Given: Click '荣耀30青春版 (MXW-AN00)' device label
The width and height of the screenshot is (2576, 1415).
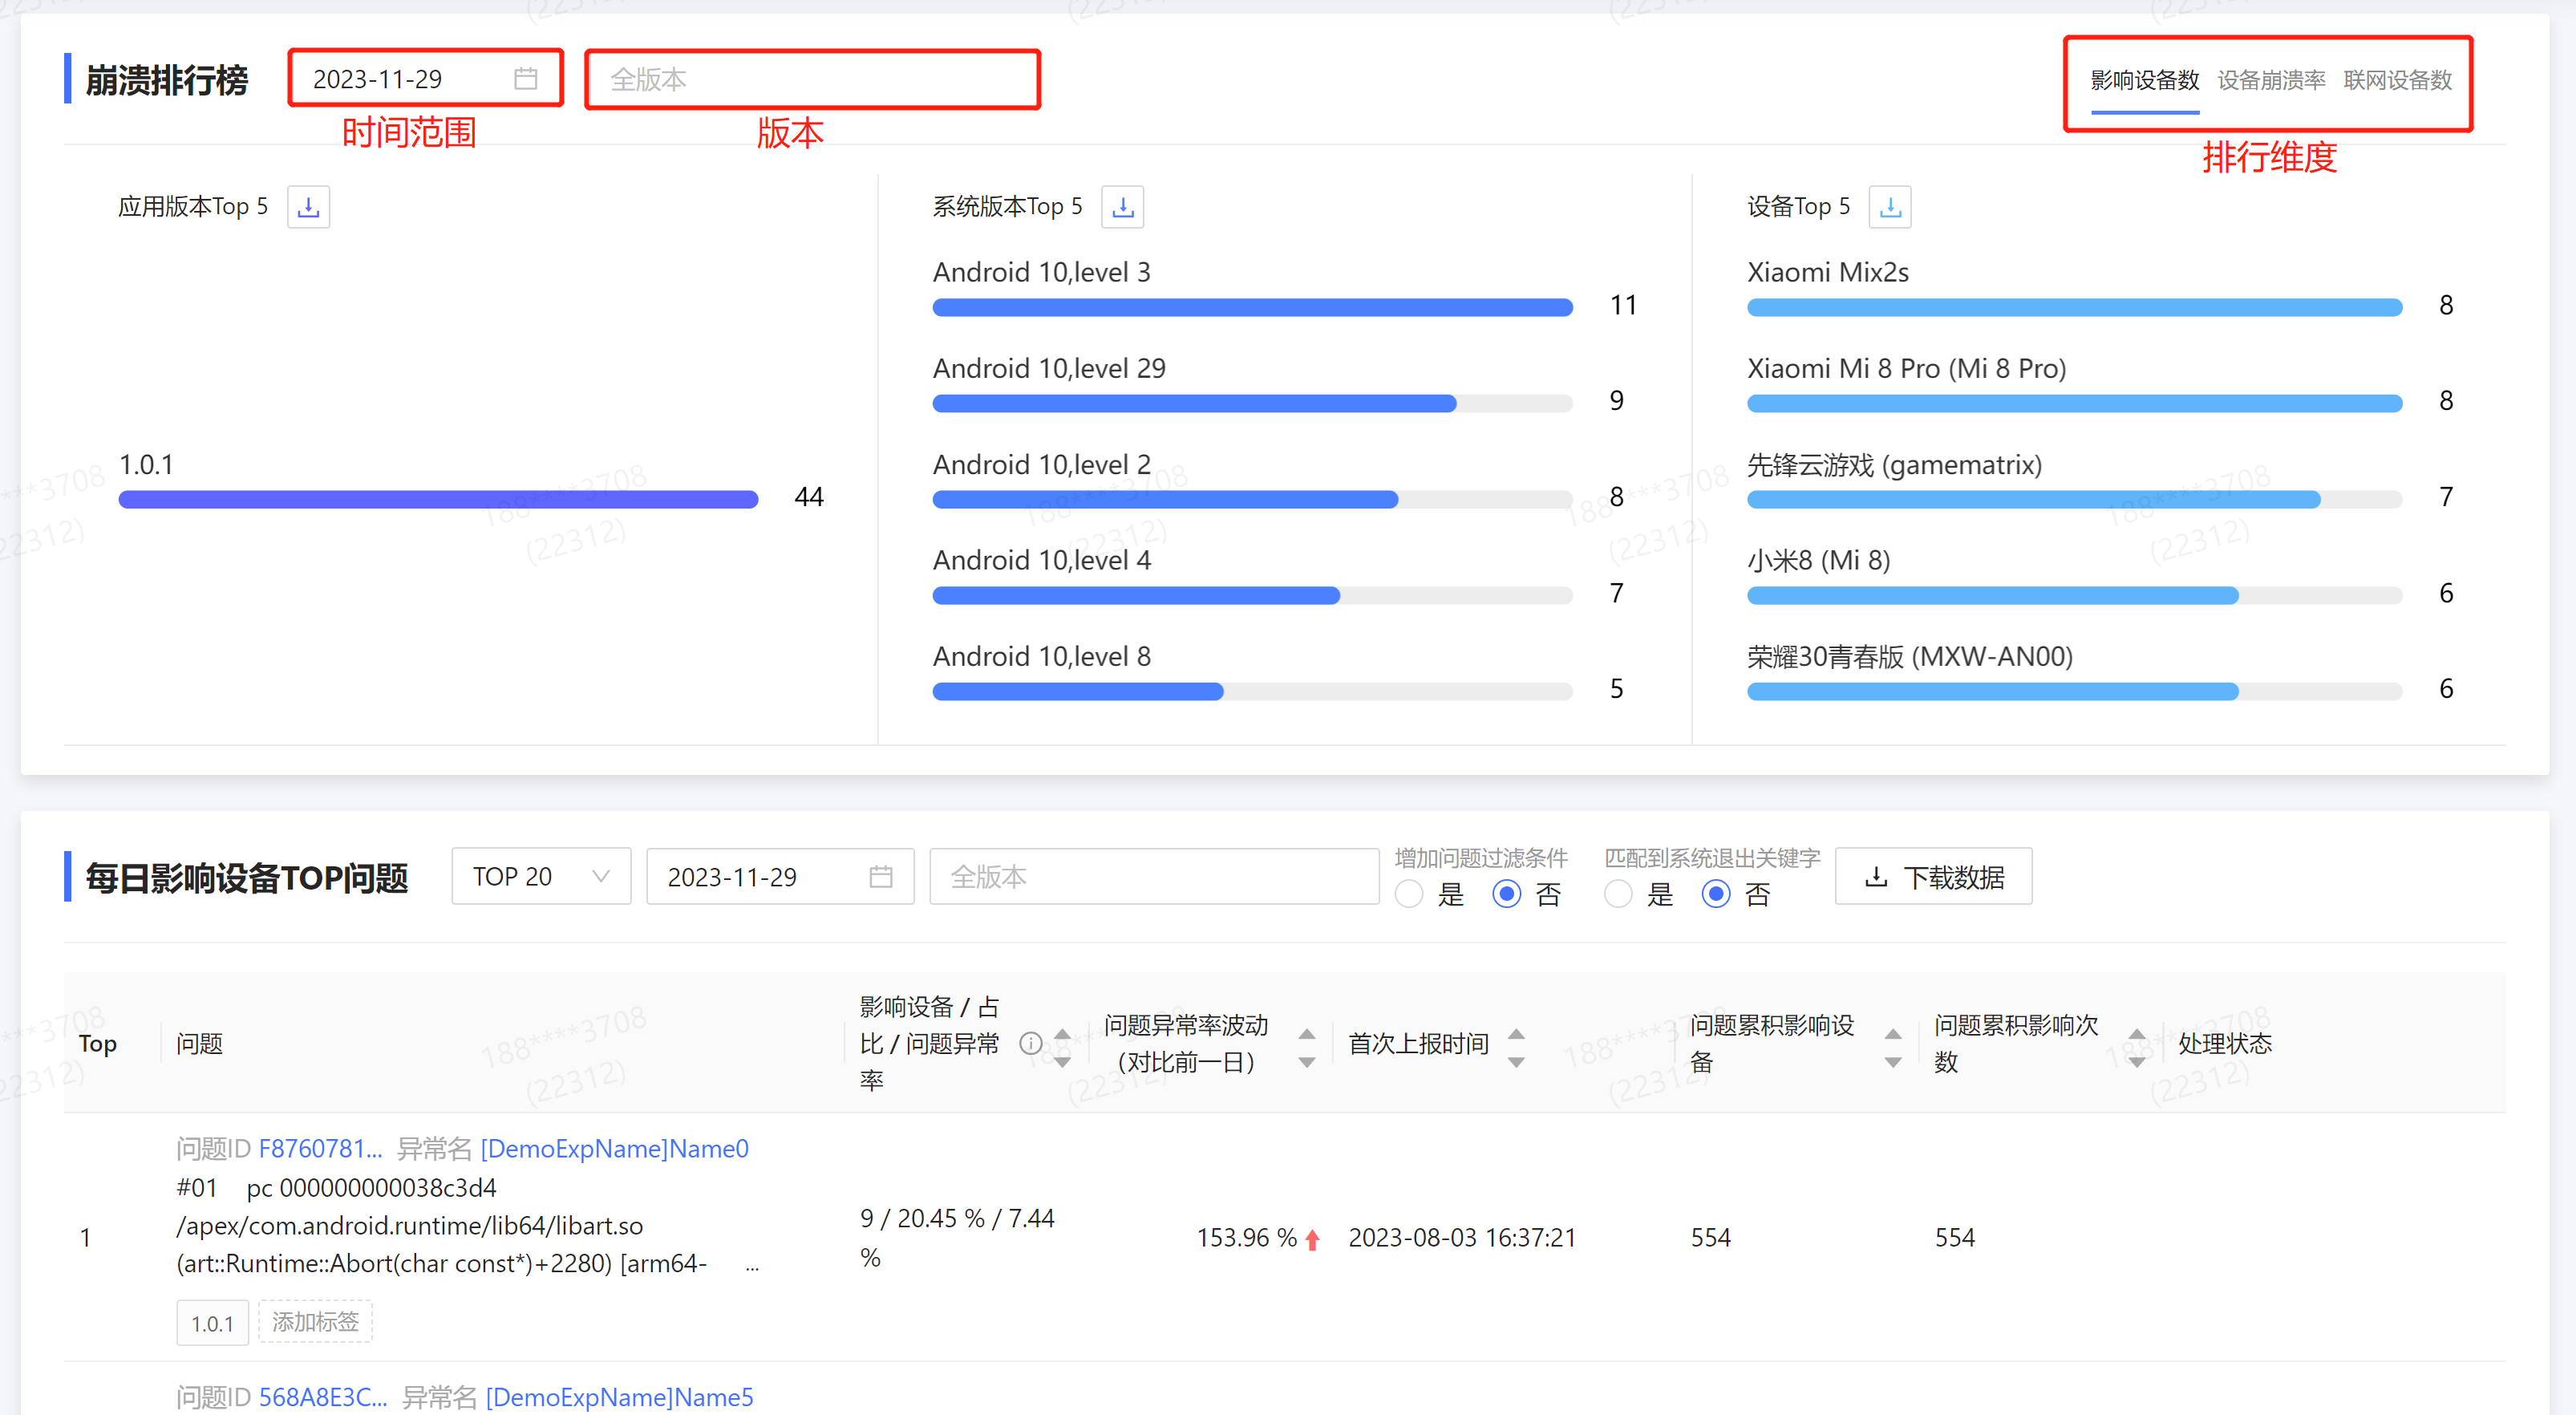Looking at the screenshot, I should (x=1909, y=656).
